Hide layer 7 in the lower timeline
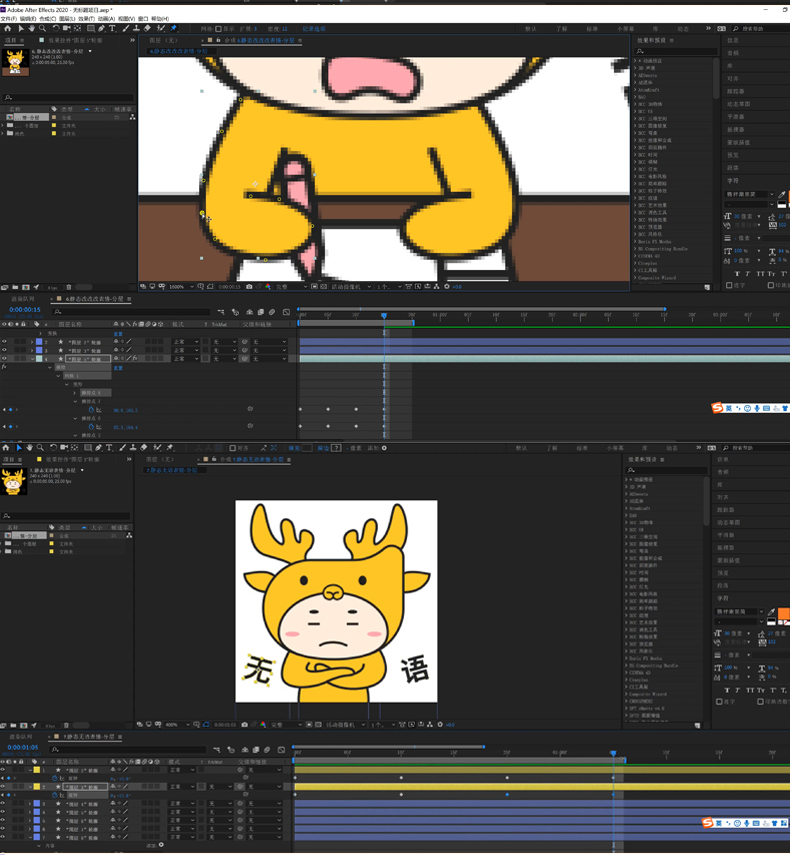This screenshot has width=790, height=855. point(3,837)
